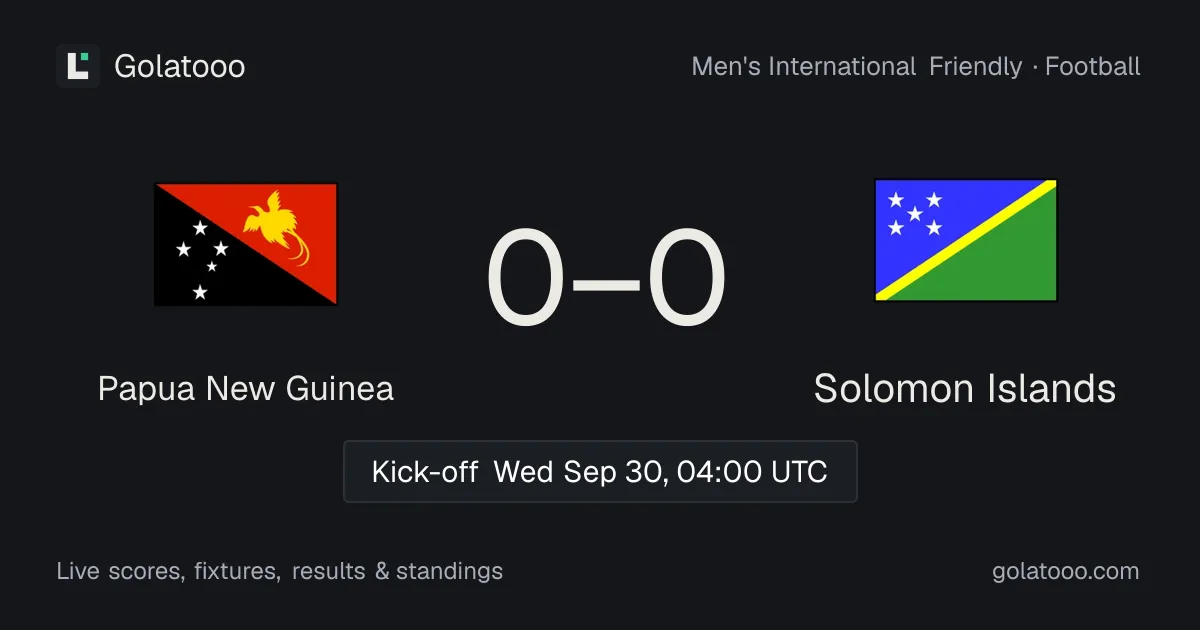This screenshot has width=1200, height=630.
Task: Open the Golatooo brand name text
Action: point(180,66)
